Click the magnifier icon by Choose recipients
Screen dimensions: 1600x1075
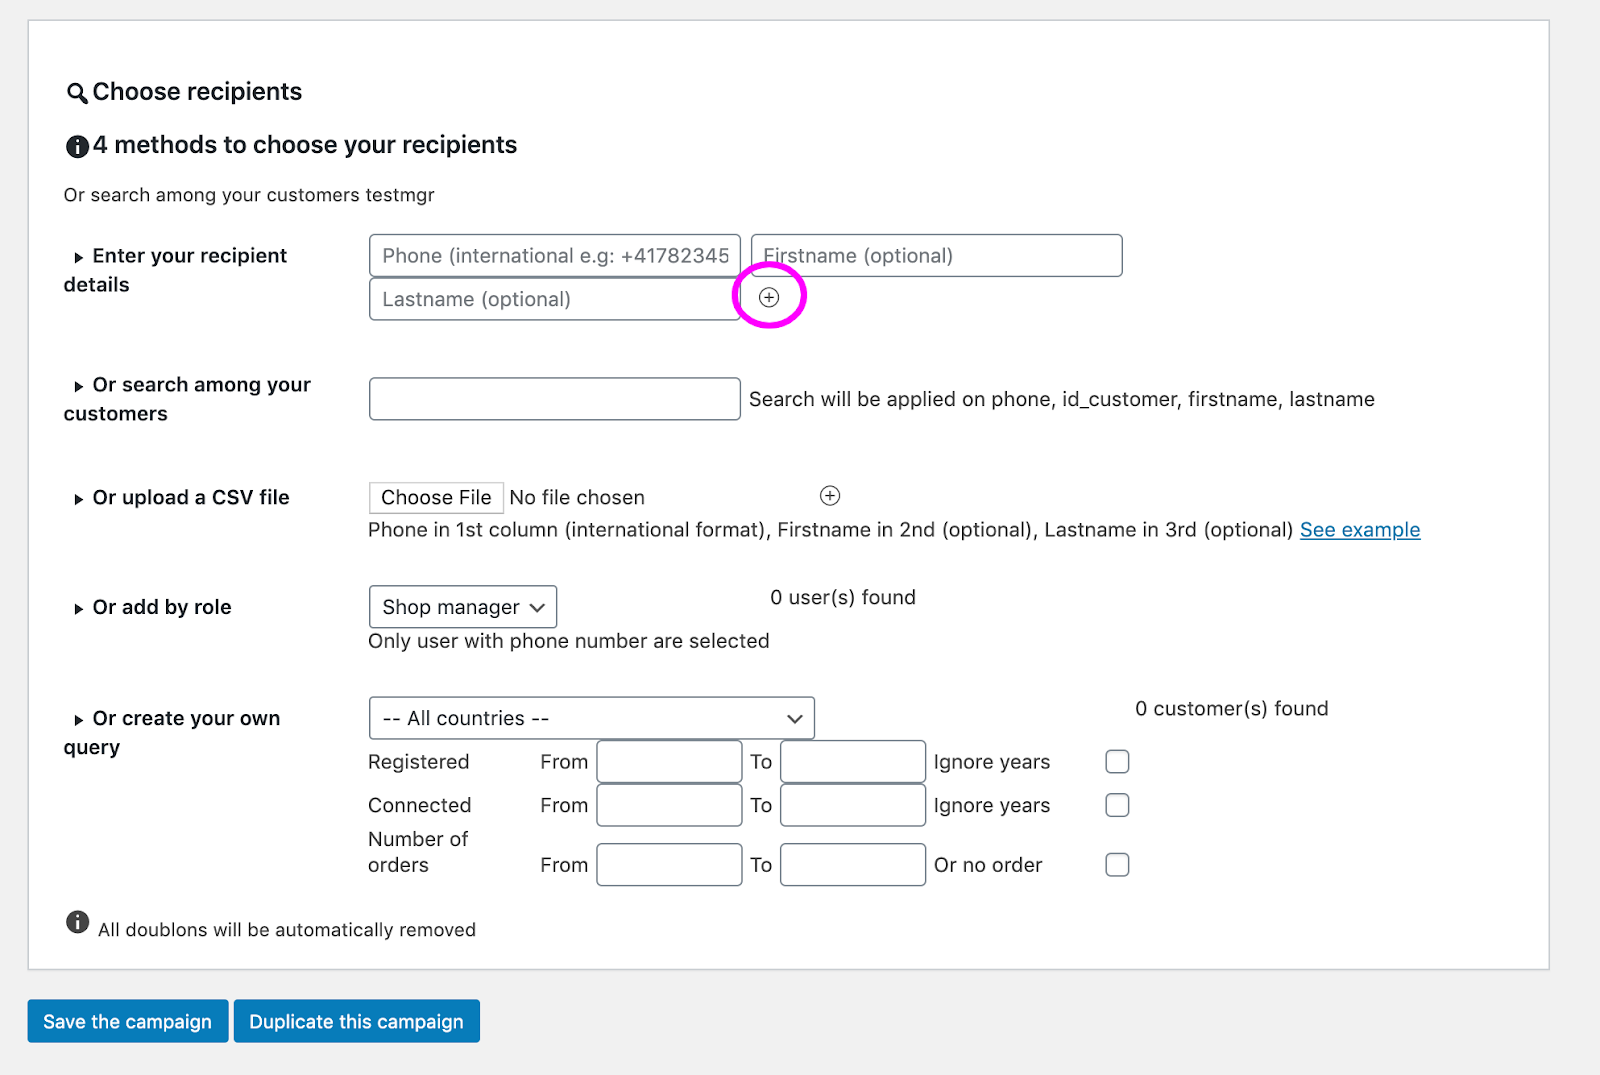[x=77, y=93]
